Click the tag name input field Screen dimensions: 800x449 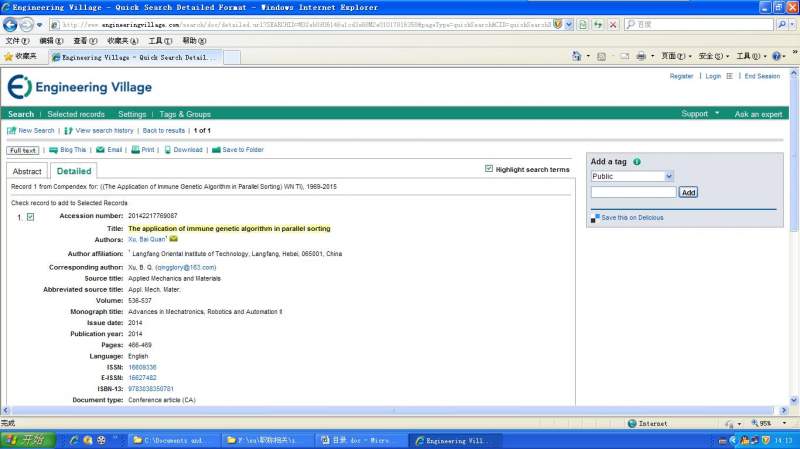(633, 192)
